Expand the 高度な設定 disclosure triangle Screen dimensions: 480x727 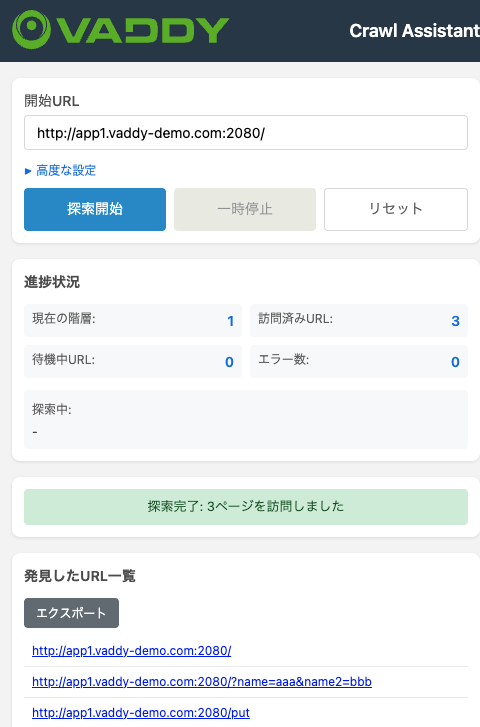tap(28, 171)
